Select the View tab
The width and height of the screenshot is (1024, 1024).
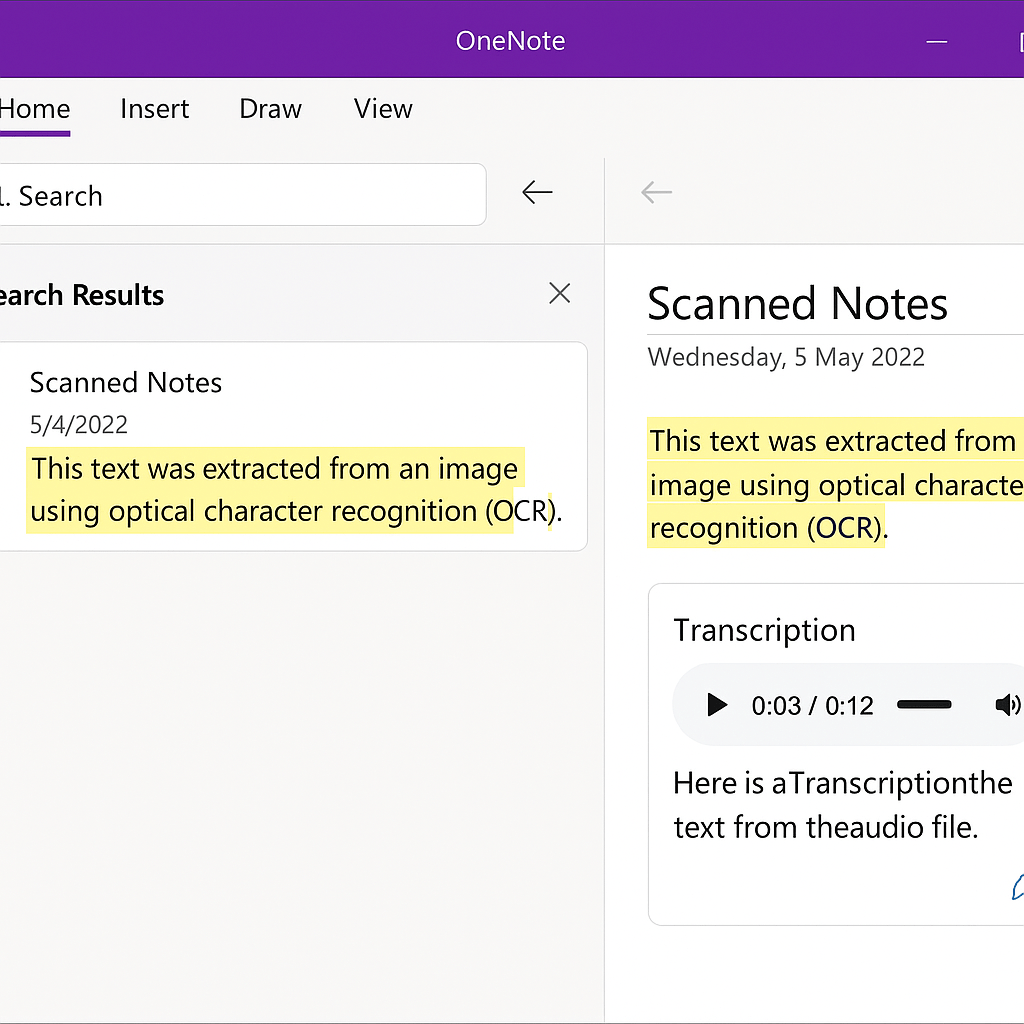click(x=383, y=109)
